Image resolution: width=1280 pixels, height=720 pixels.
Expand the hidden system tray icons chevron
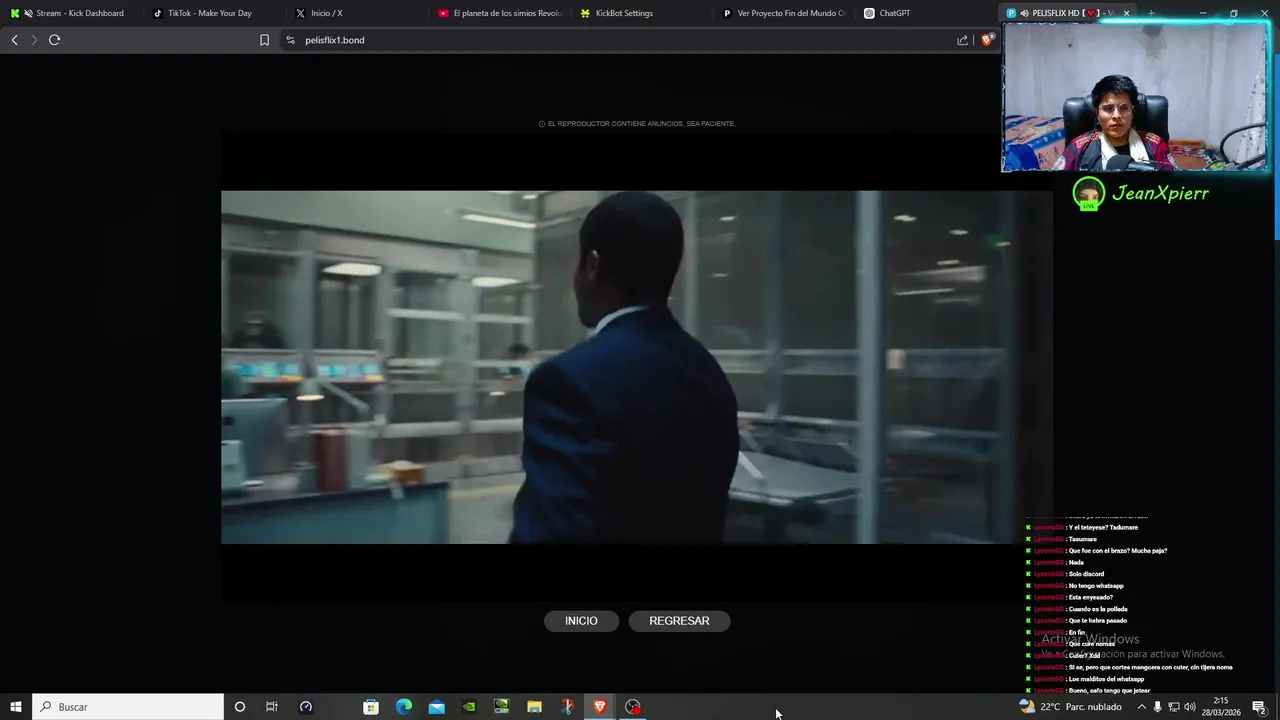click(x=1142, y=707)
